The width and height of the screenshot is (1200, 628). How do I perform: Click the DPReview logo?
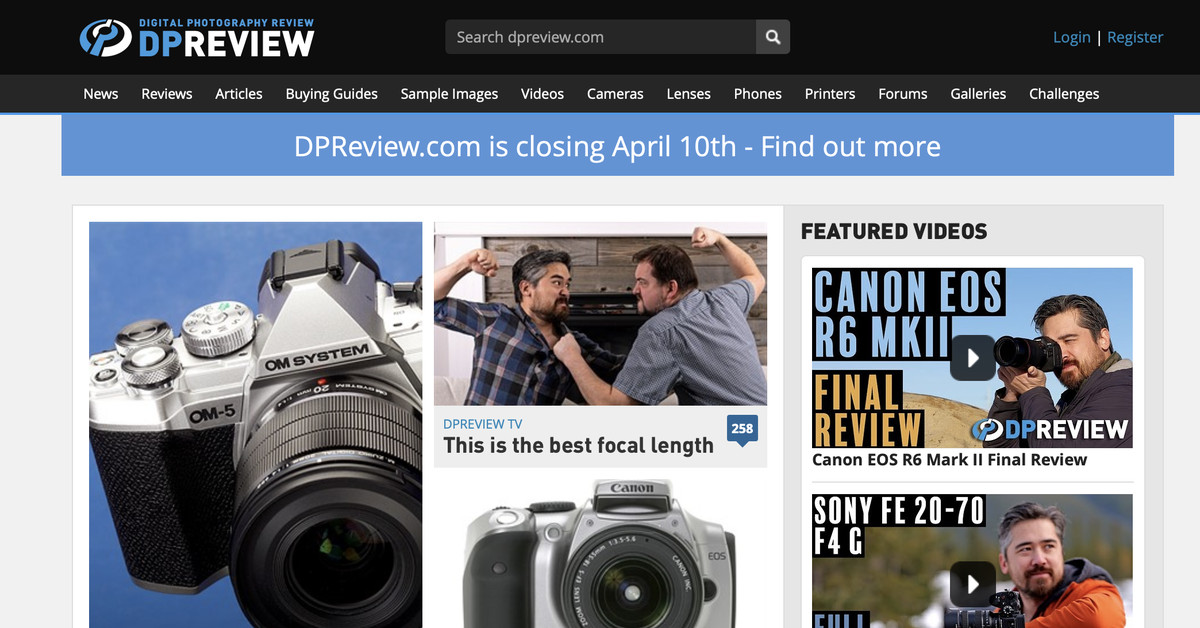197,37
